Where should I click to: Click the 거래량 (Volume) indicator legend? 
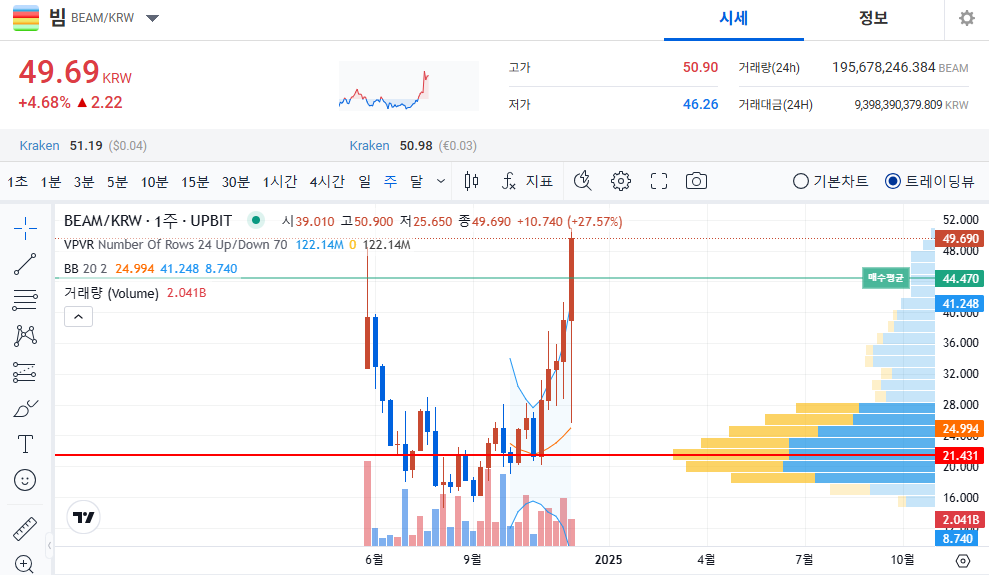point(111,293)
